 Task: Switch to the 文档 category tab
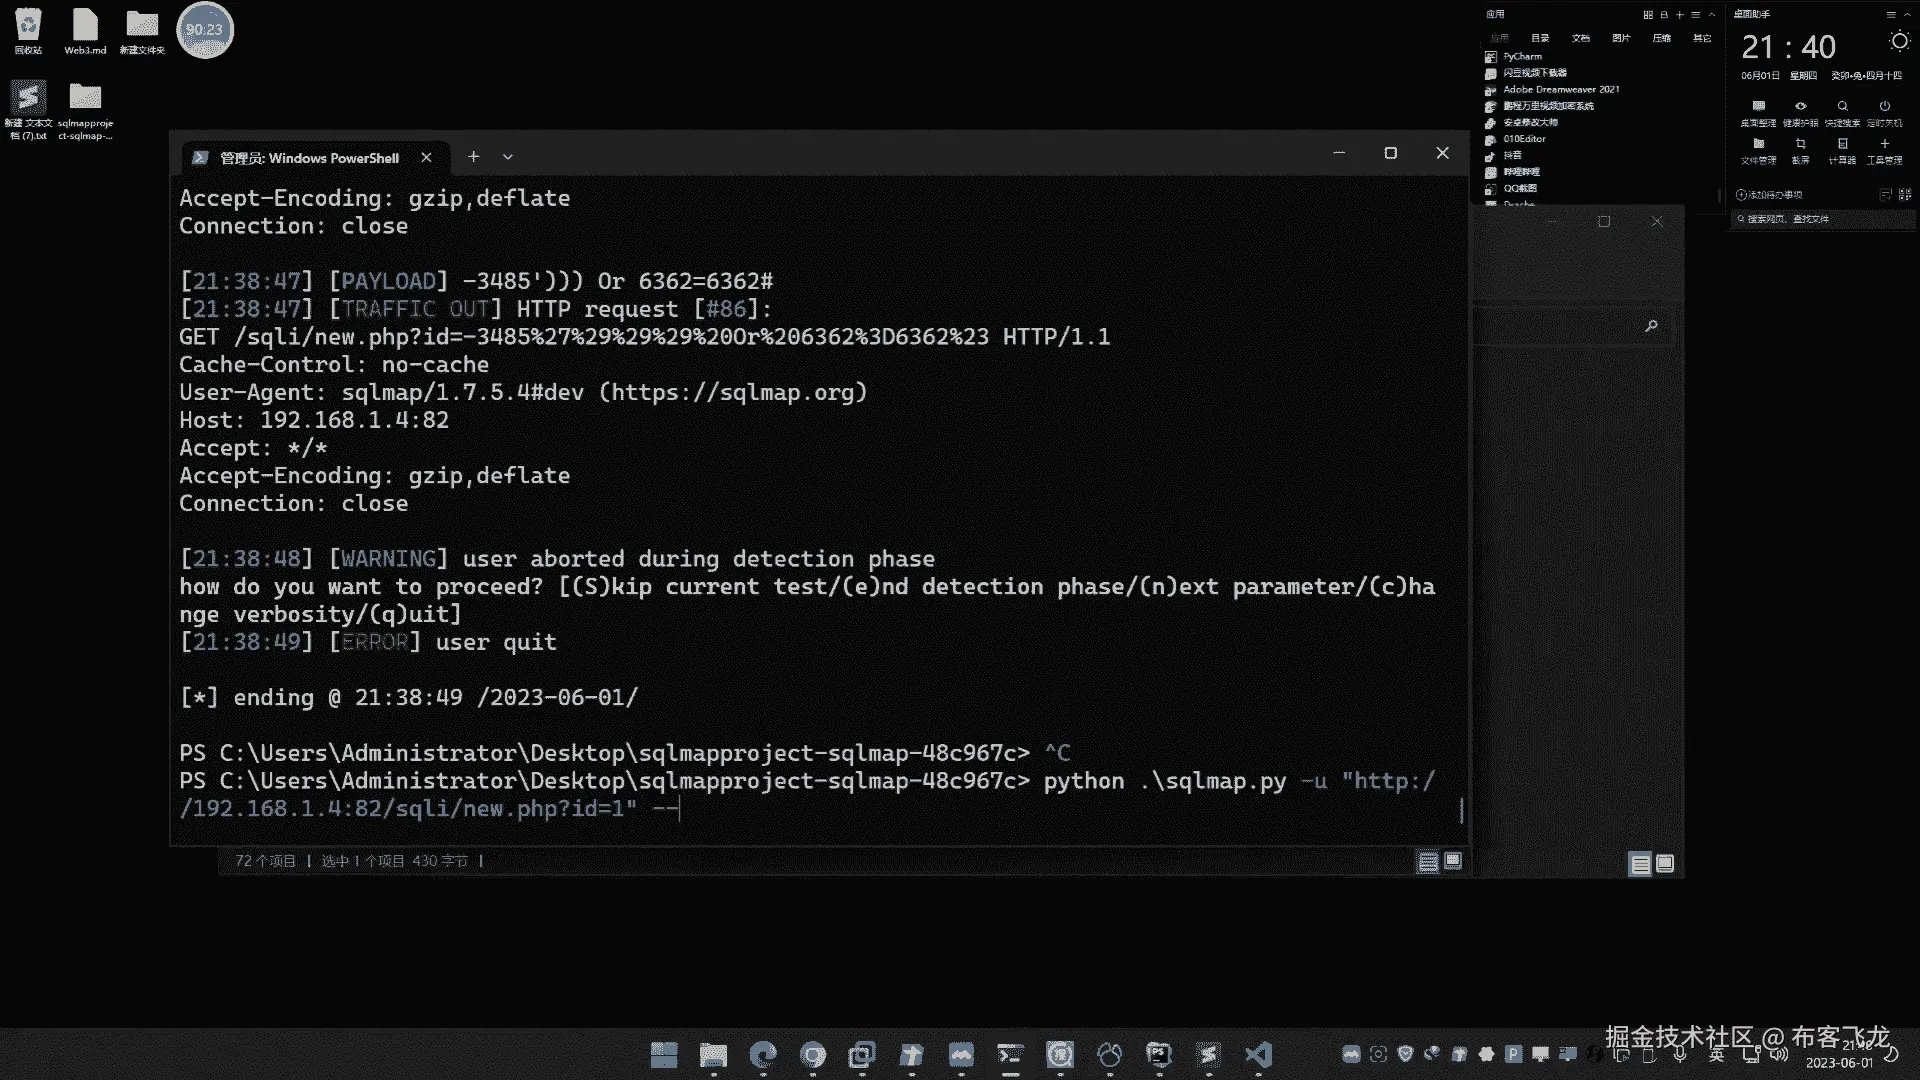[x=1580, y=38]
